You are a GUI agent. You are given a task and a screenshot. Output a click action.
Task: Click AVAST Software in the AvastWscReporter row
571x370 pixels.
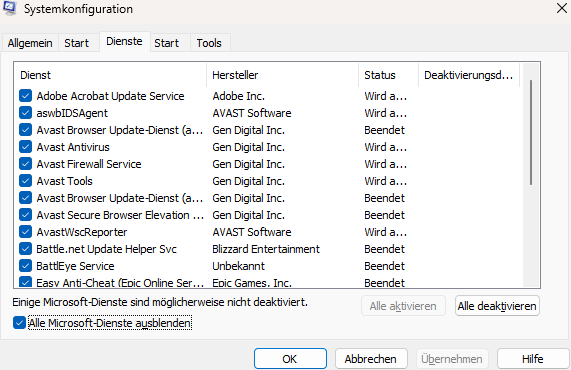pos(252,232)
